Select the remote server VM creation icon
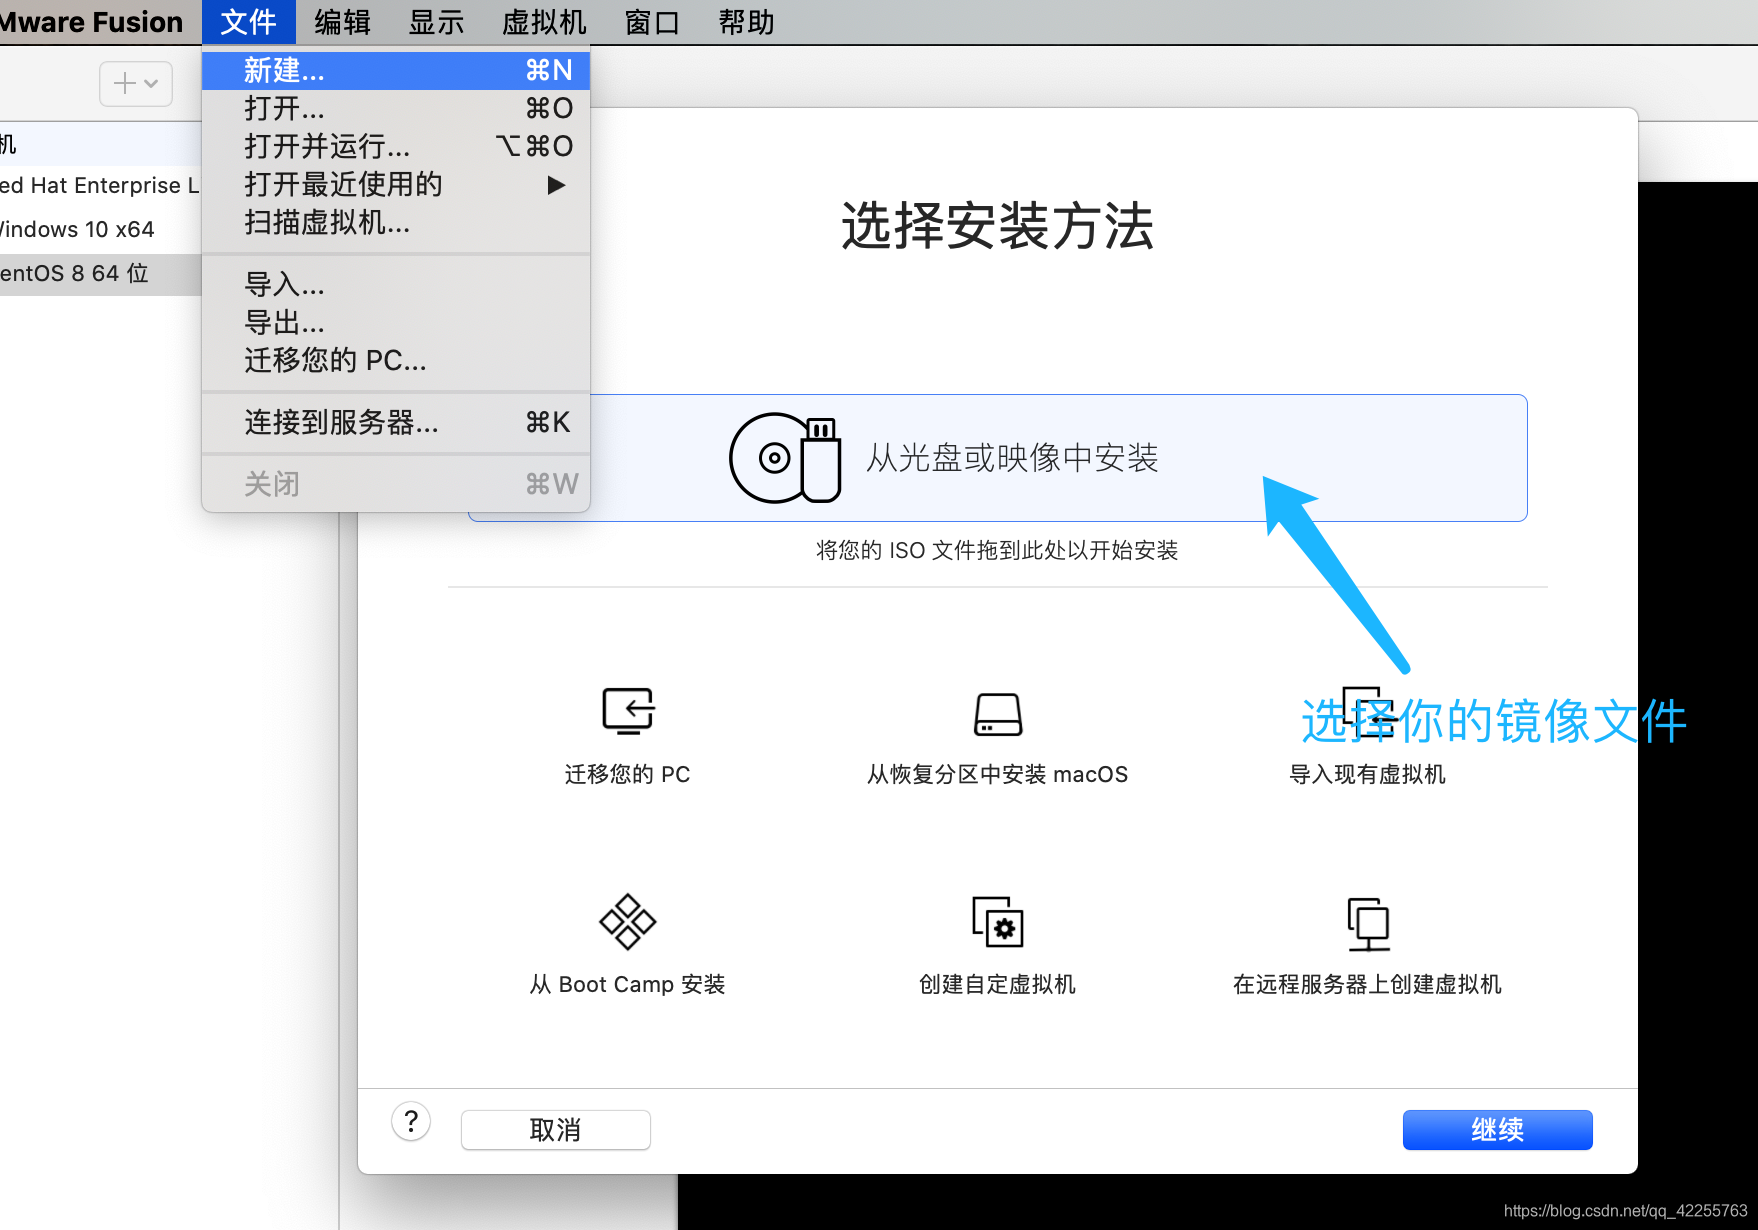Image resolution: width=1758 pixels, height=1230 pixels. coord(1368,924)
